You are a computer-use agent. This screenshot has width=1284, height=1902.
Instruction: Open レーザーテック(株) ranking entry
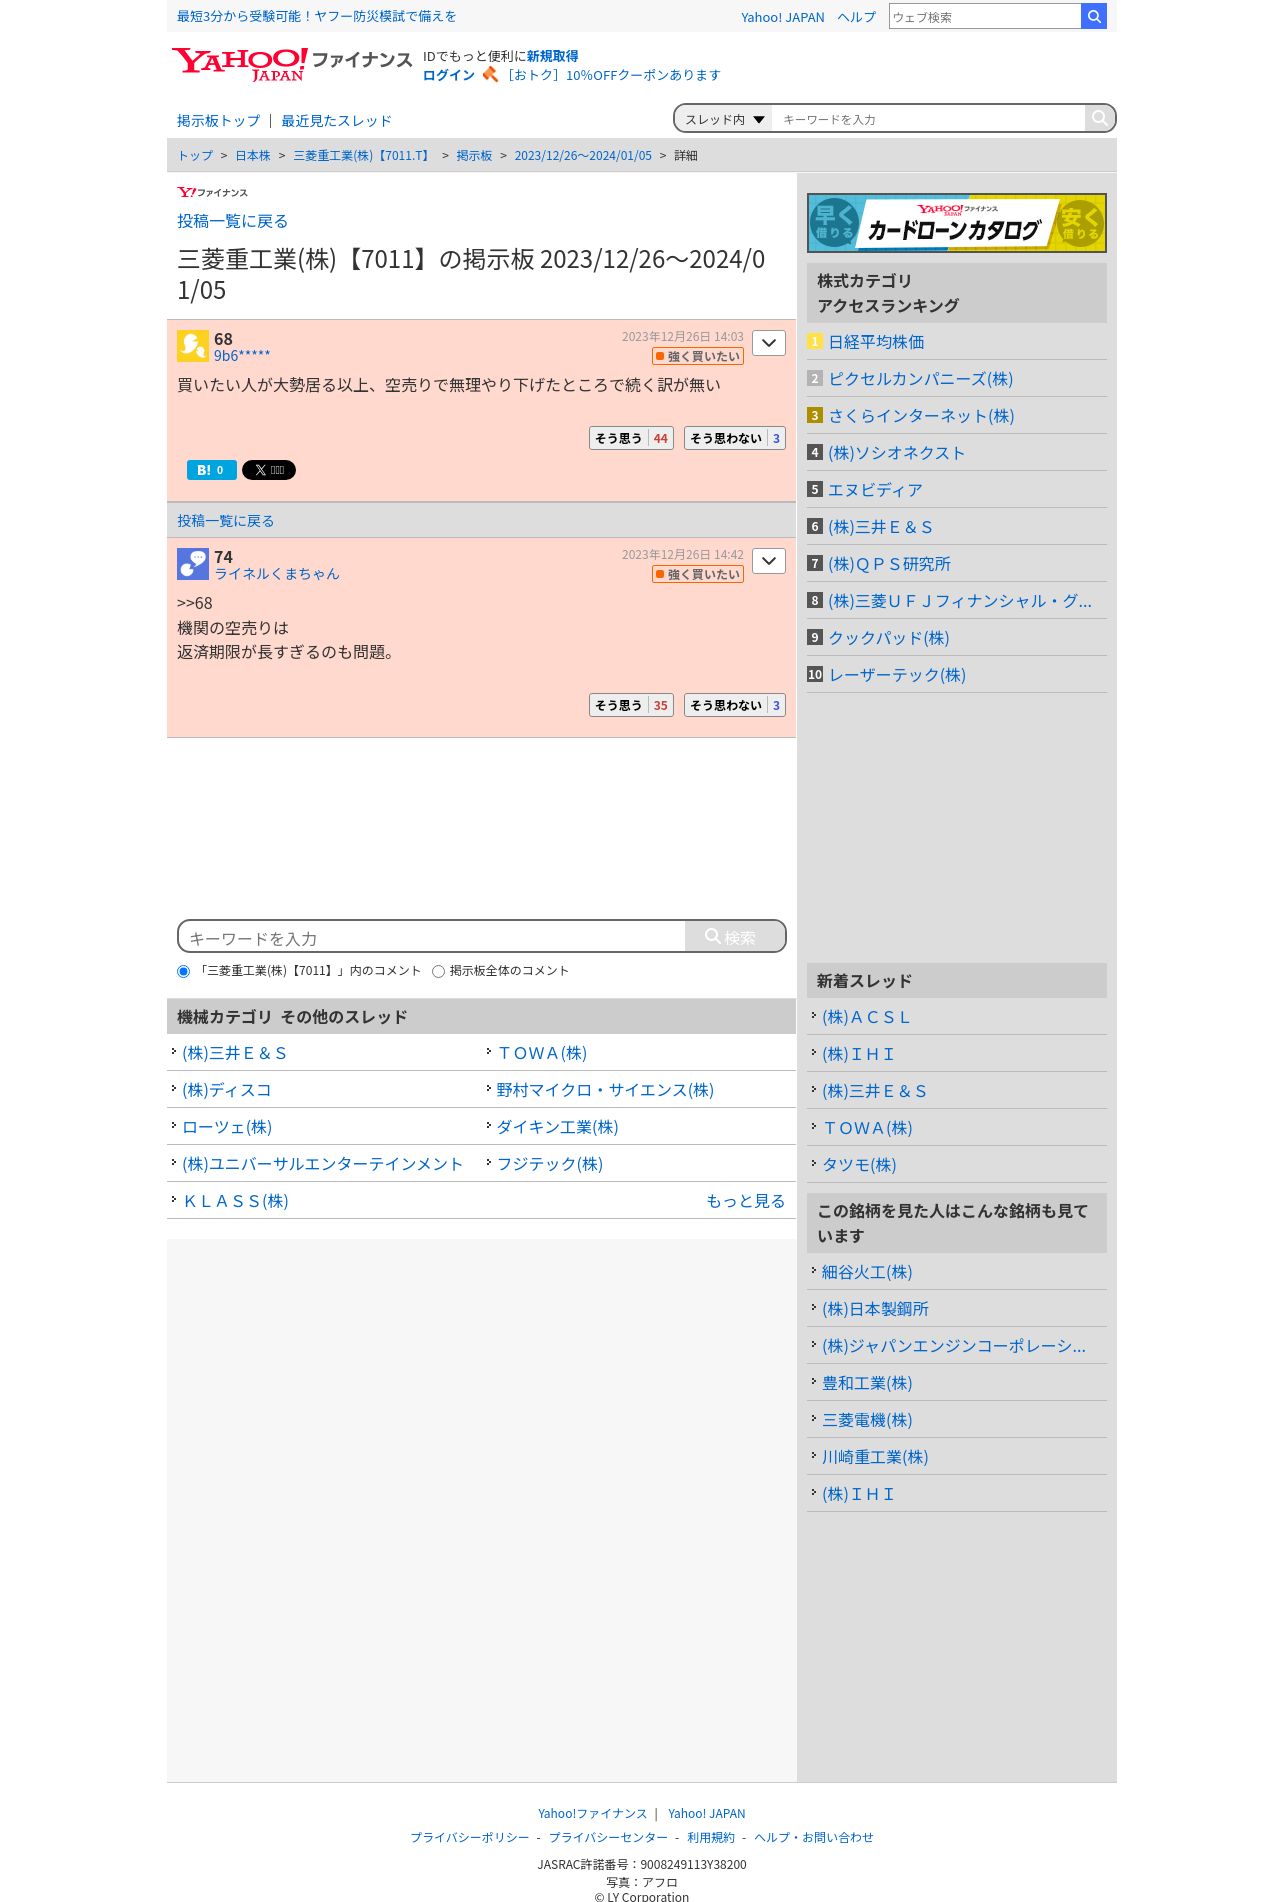click(x=897, y=675)
